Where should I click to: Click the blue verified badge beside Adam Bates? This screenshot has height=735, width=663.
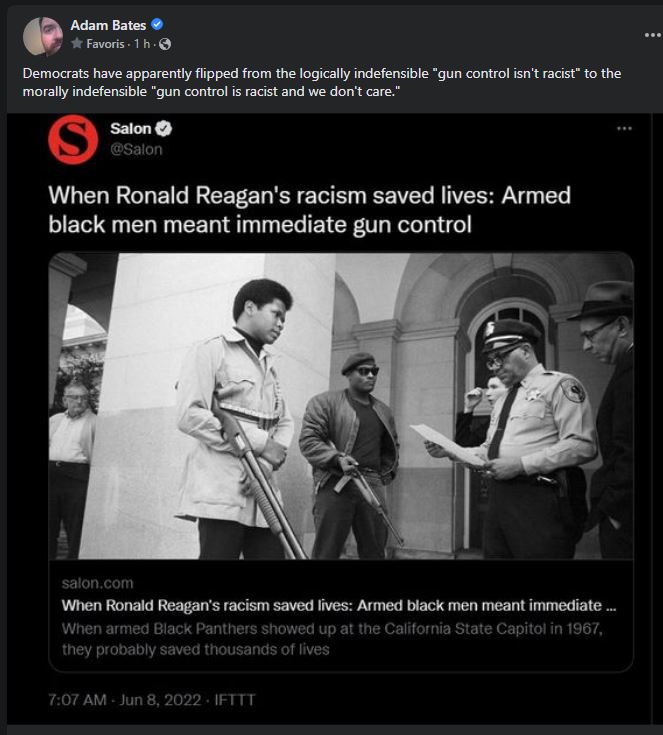pos(157,24)
